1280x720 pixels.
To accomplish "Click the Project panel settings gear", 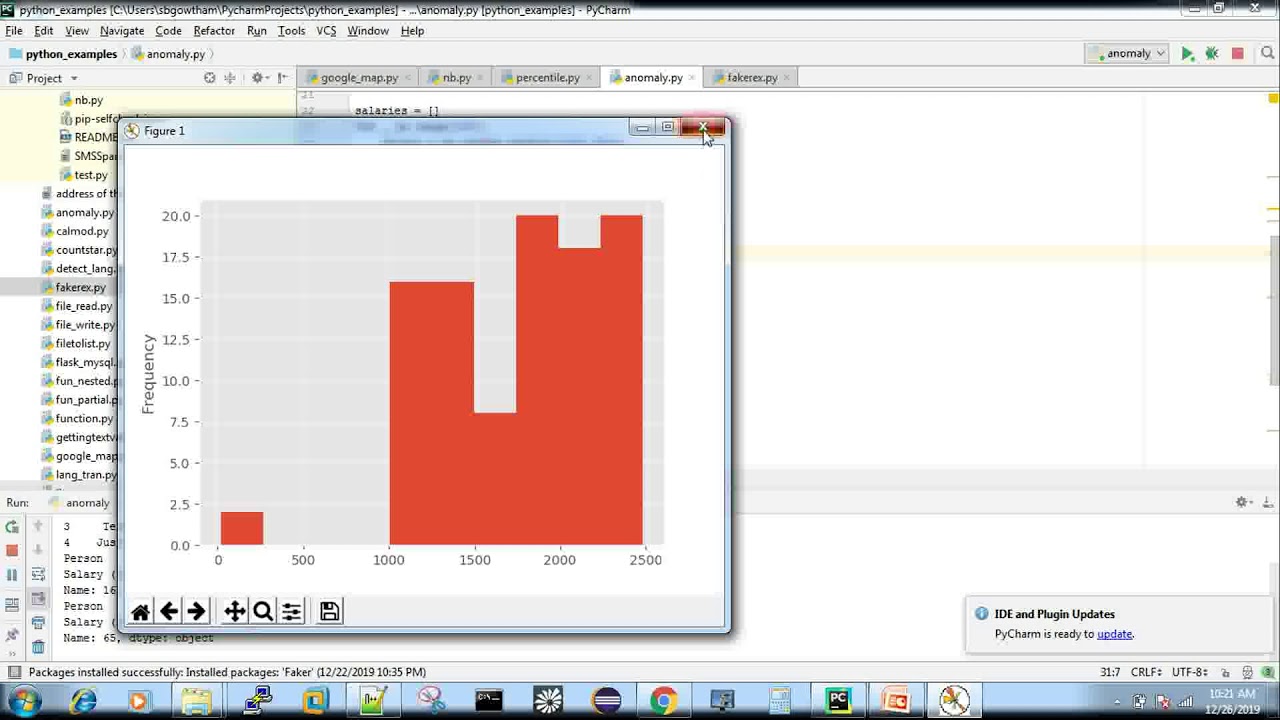I will 257,78.
